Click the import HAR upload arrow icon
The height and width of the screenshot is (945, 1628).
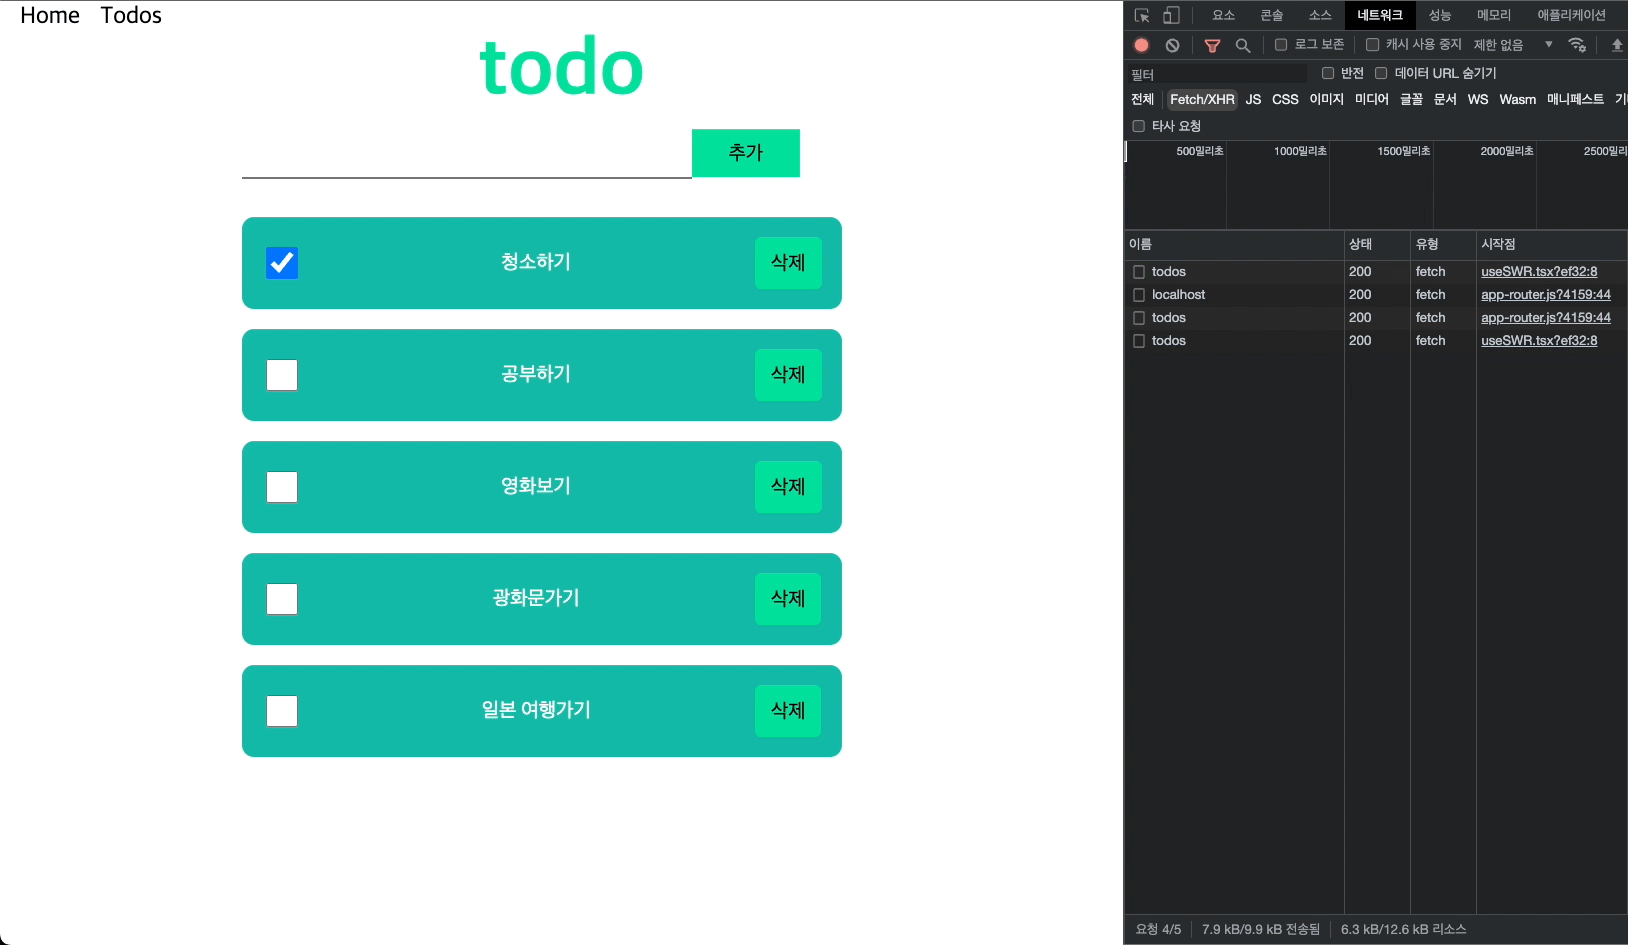click(1616, 45)
